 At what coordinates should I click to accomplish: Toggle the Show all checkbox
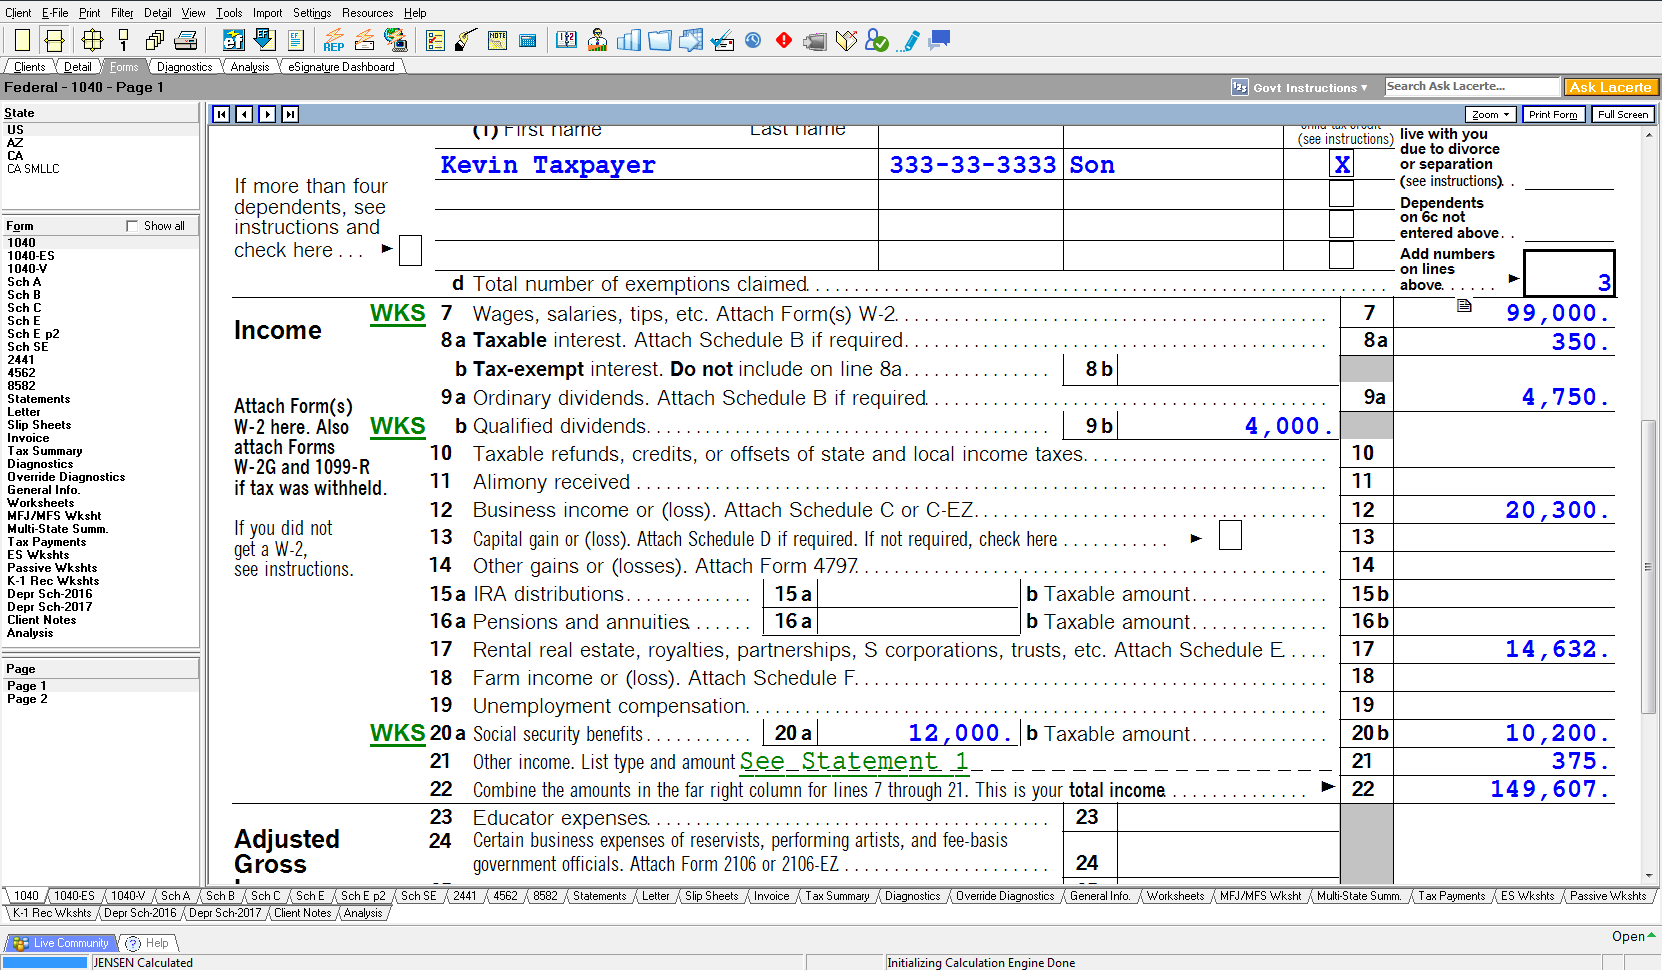tap(132, 226)
